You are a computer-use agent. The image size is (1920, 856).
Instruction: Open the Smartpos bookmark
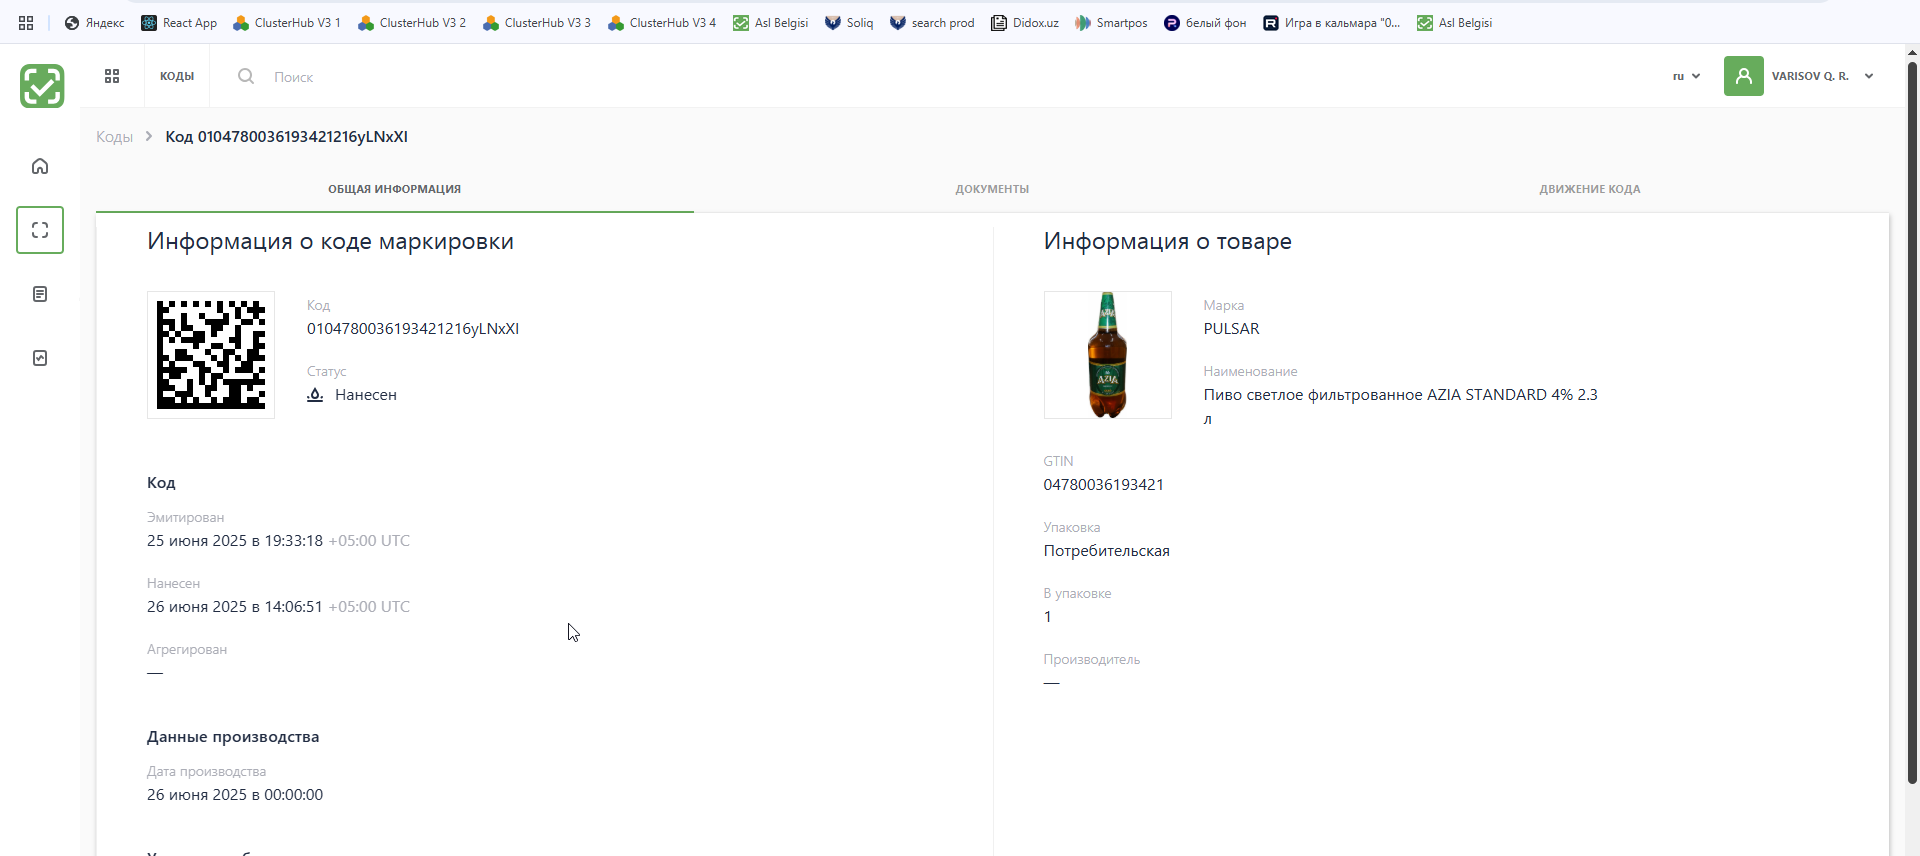point(1111,23)
